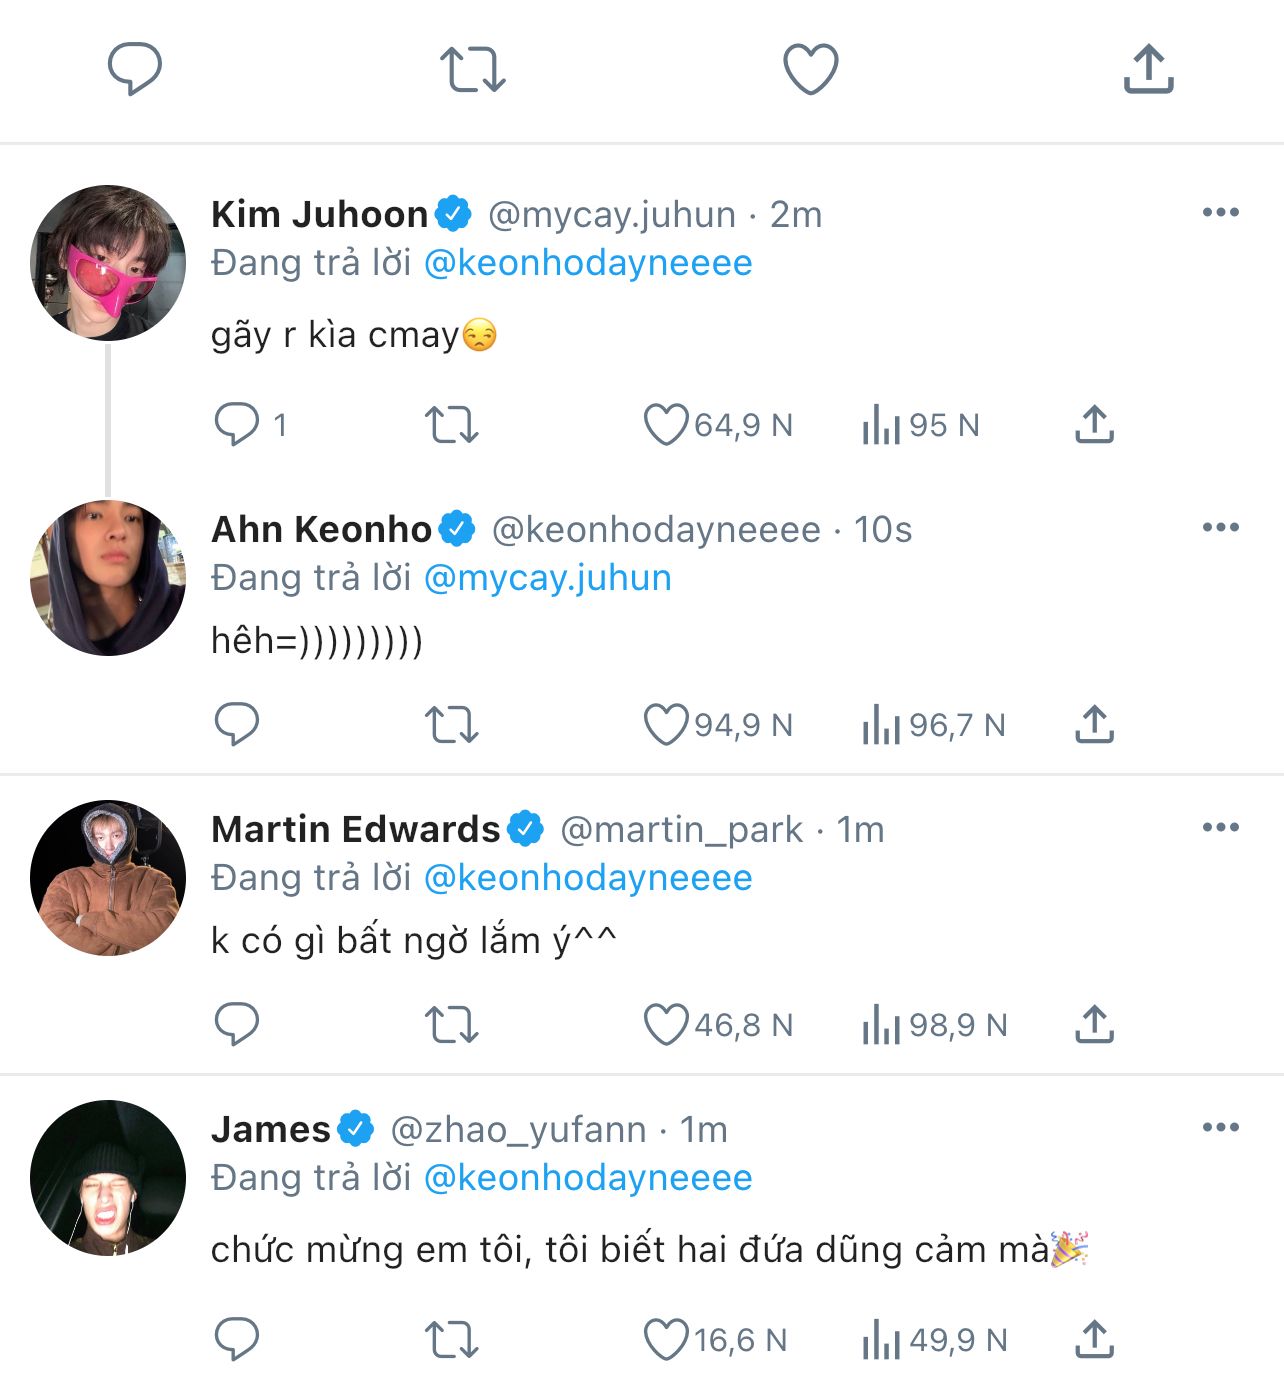Open more options for Ahn Keonho's tweet
This screenshot has width=1284, height=1386.
tap(1220, 528)
